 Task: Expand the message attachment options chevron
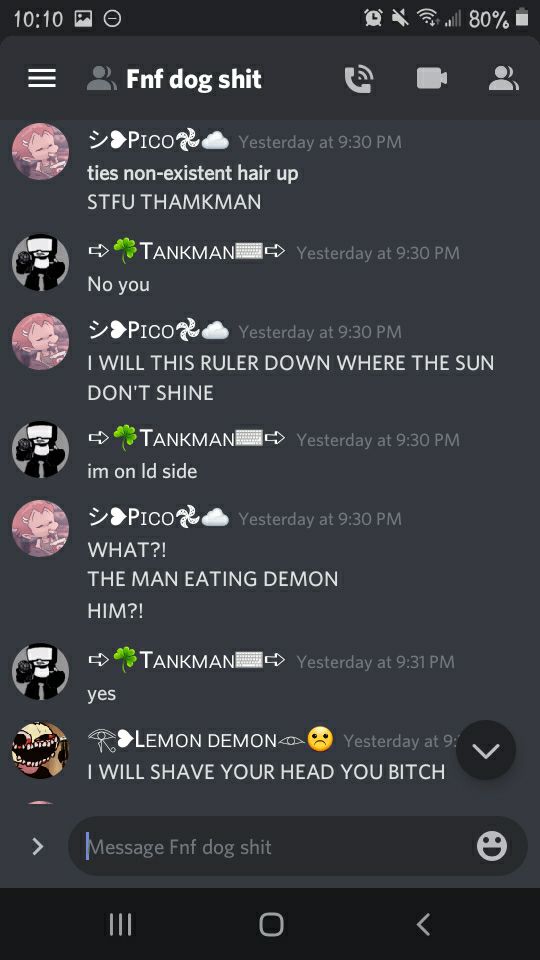point(37,846)
